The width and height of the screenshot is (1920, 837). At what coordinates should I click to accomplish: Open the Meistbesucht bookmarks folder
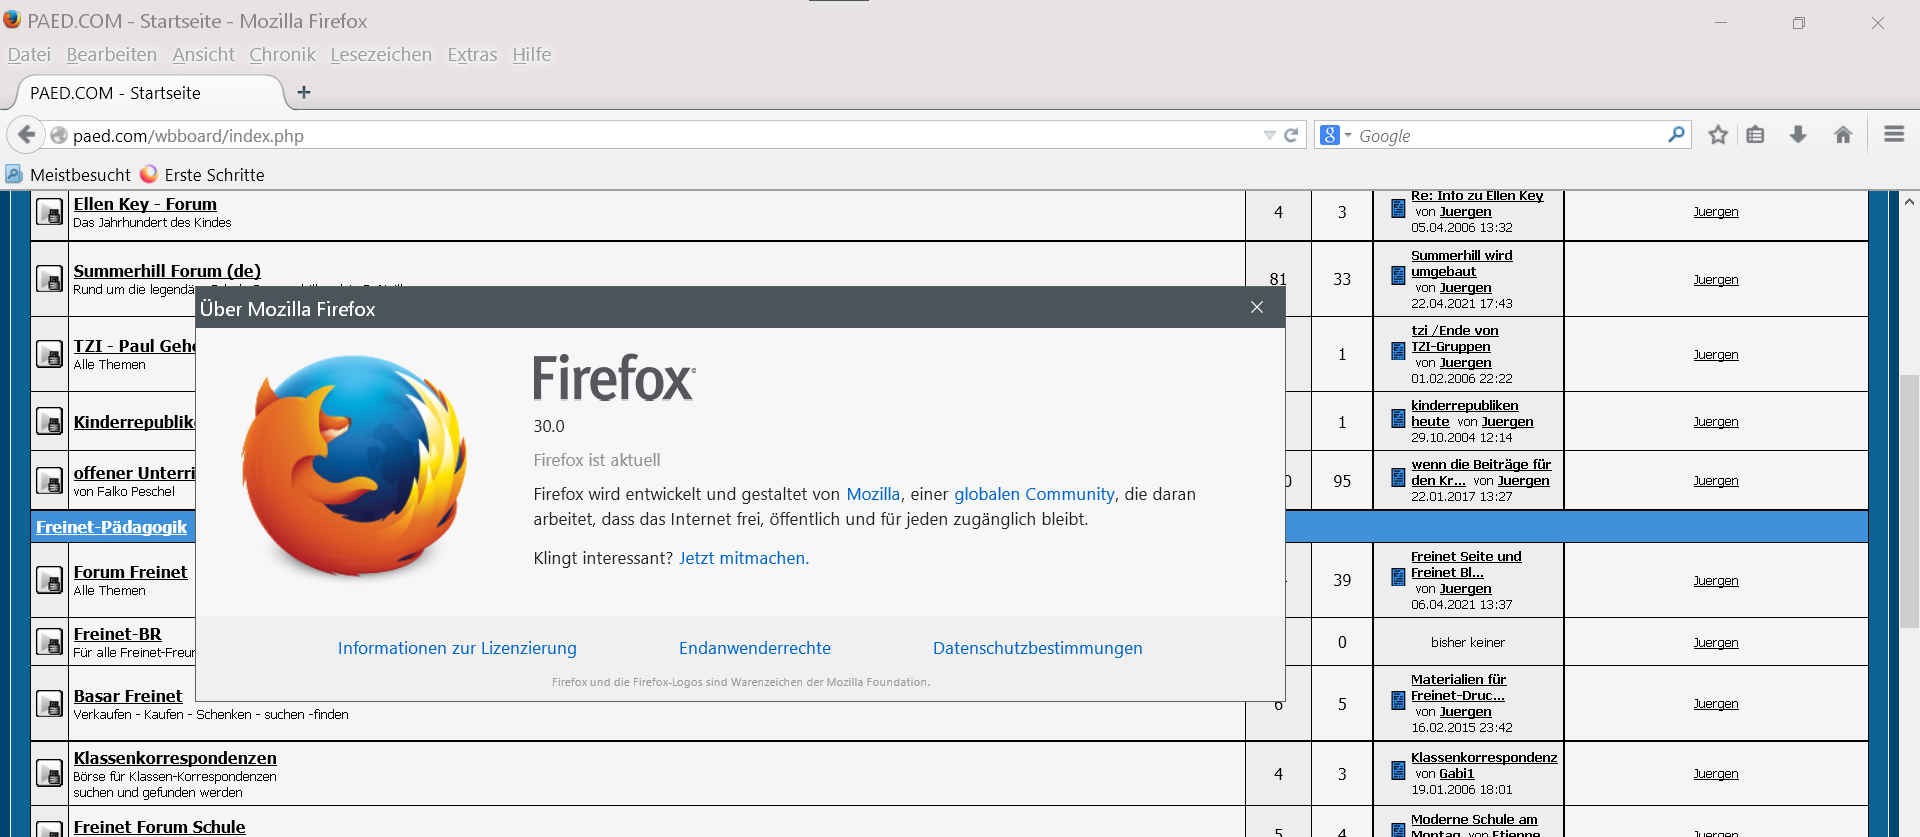point(68,175)
